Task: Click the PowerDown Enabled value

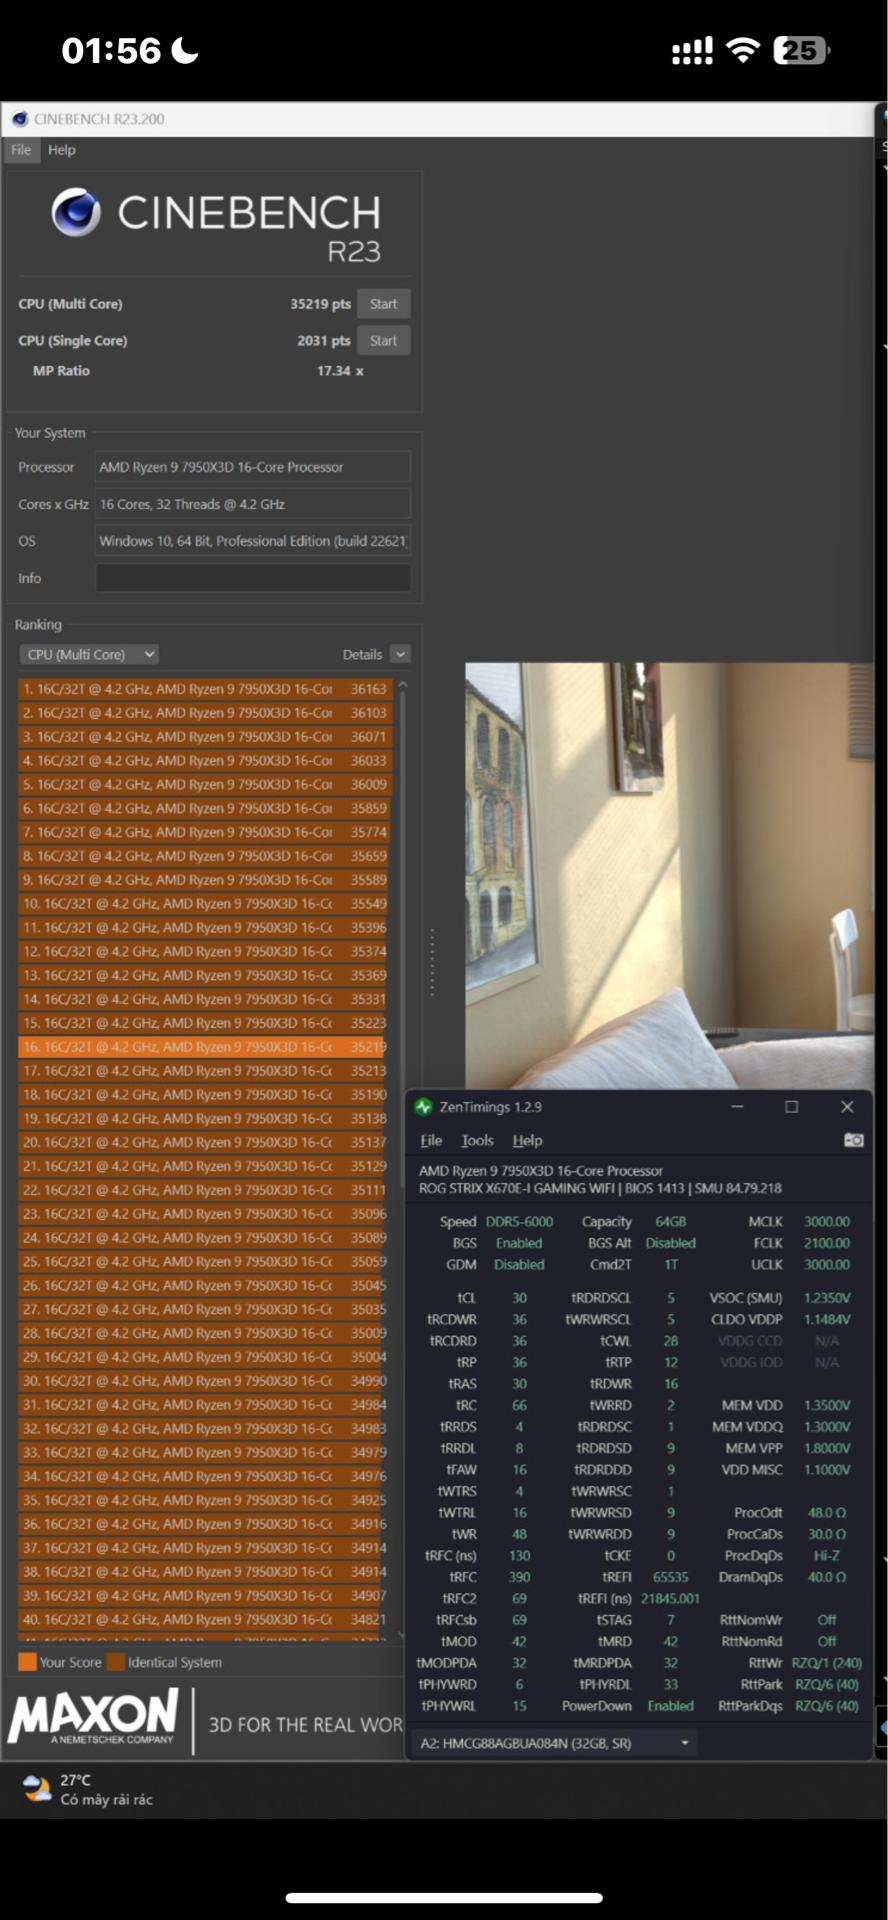Action: click(670, 1706)
